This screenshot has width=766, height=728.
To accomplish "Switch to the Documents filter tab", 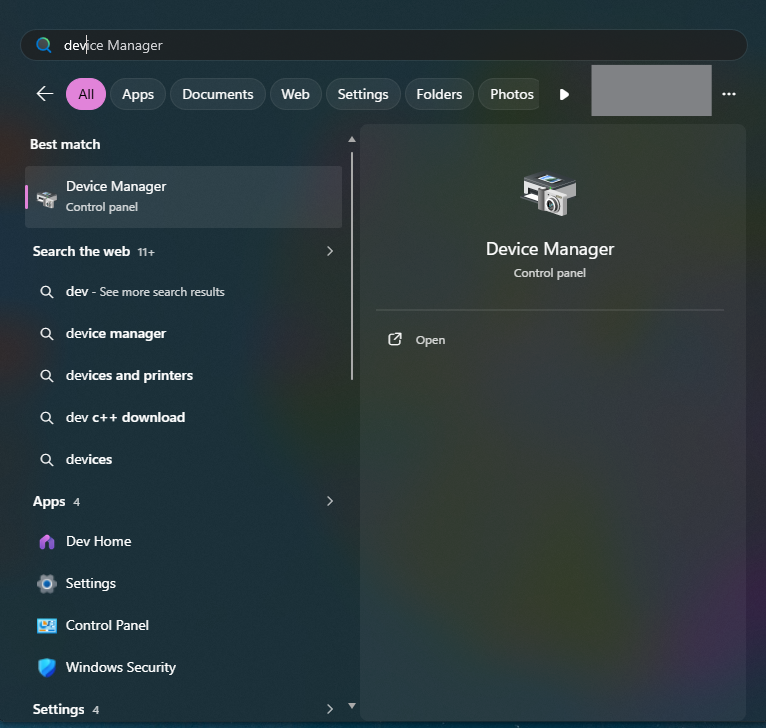I will point(218,94).
